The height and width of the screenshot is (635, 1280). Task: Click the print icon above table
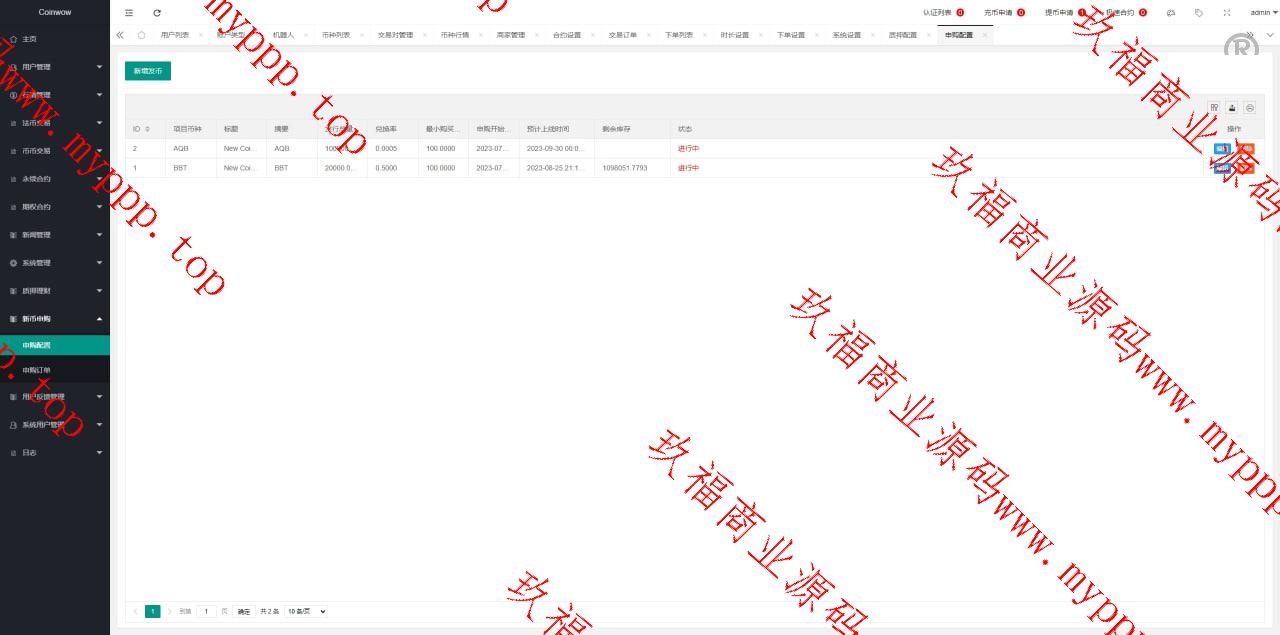pyautogui.click(x=1249, y=108)
